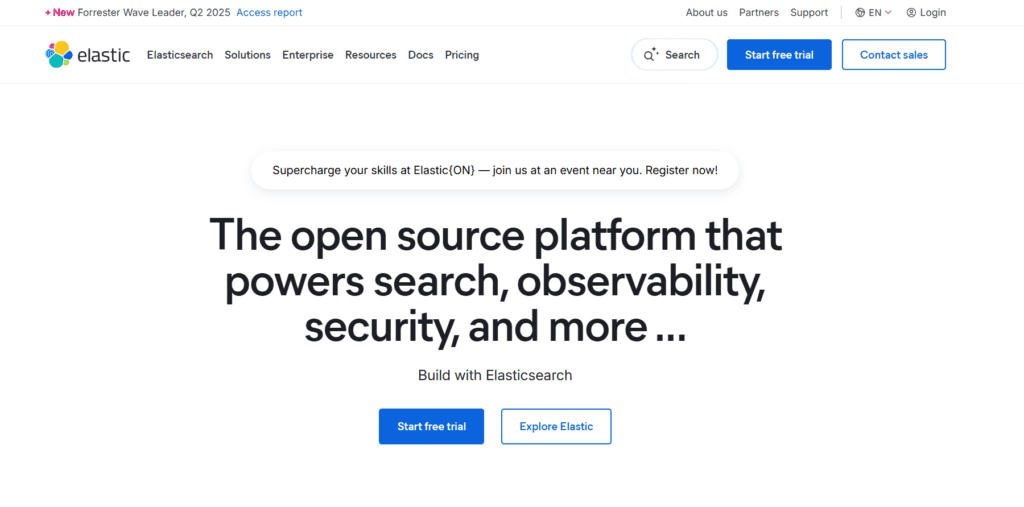Click the sparkle search icon
The width and height of the screenshot is (1024, 507).
click(652, 55)
